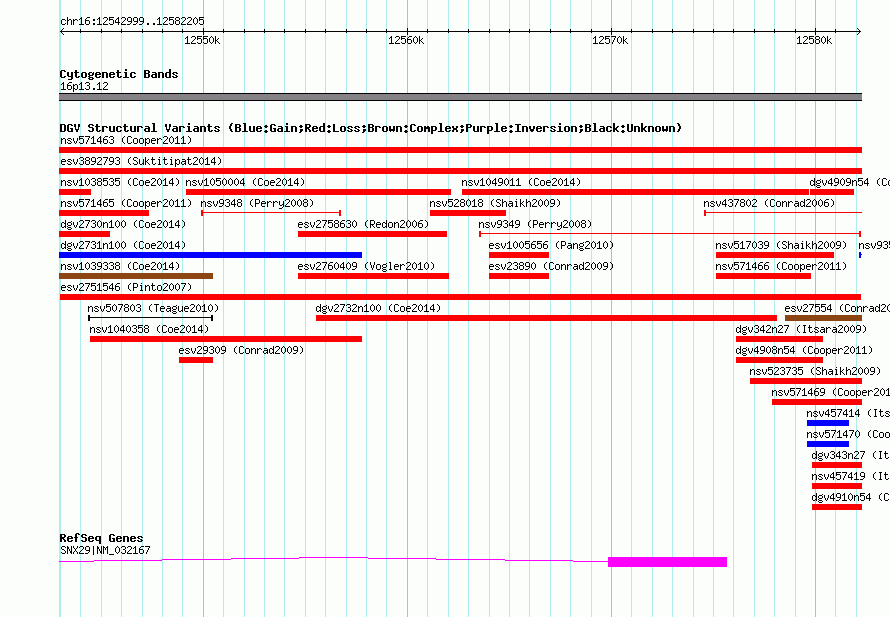
Task: Click the nsv9348 (Perry2008) label
Action: 257,203
